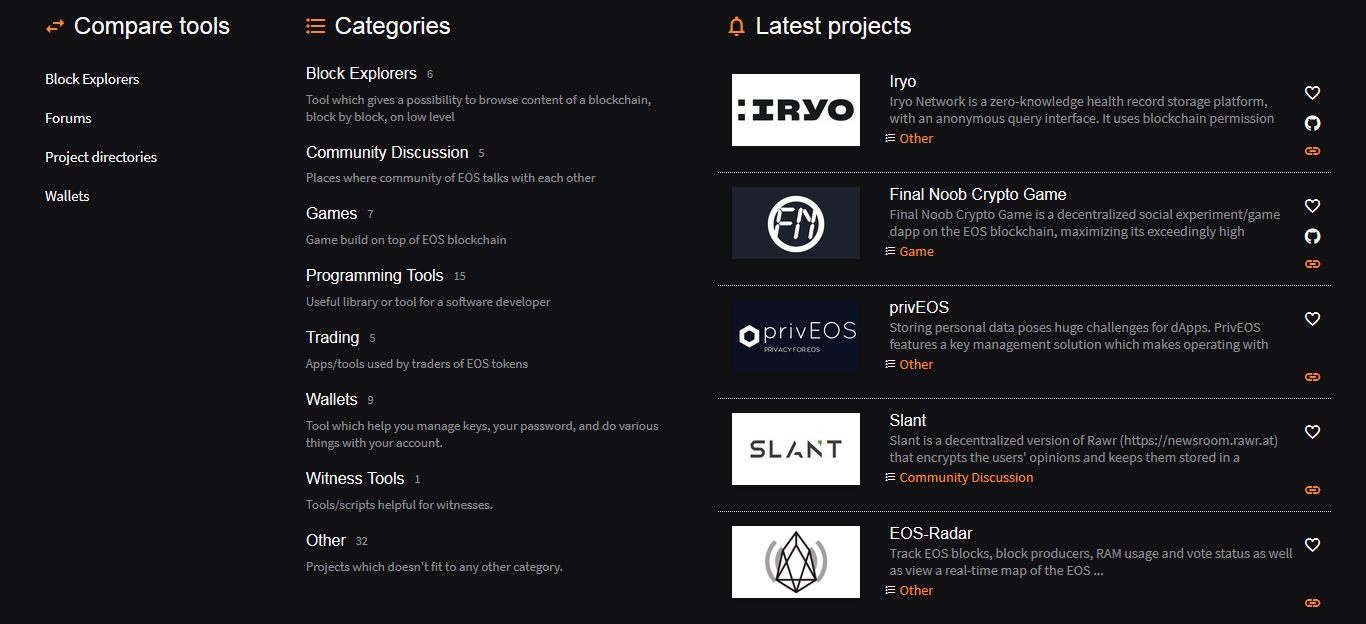Click the Latest projects heading
This screenshot has height=624, width=1366.
(x=834, y=27)
